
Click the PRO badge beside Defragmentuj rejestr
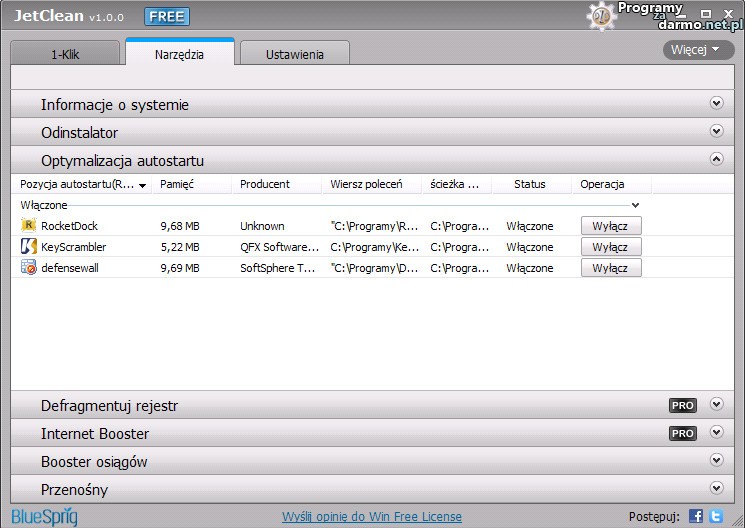click(682, 406)
